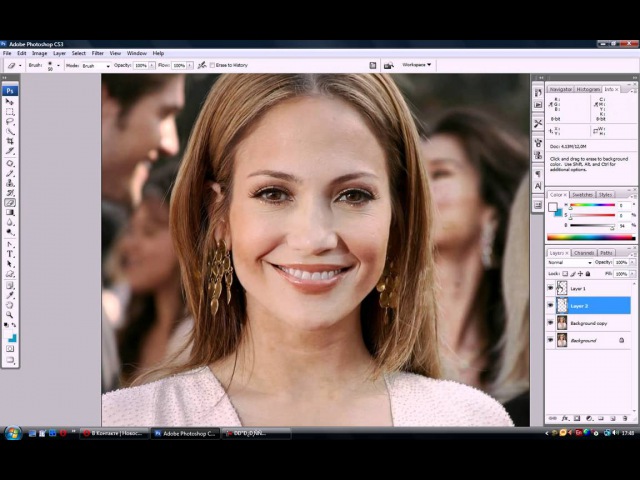The width and height of the screenshot is (640, 480).
Task: Hide the Background layer eye
Action: 551,340
